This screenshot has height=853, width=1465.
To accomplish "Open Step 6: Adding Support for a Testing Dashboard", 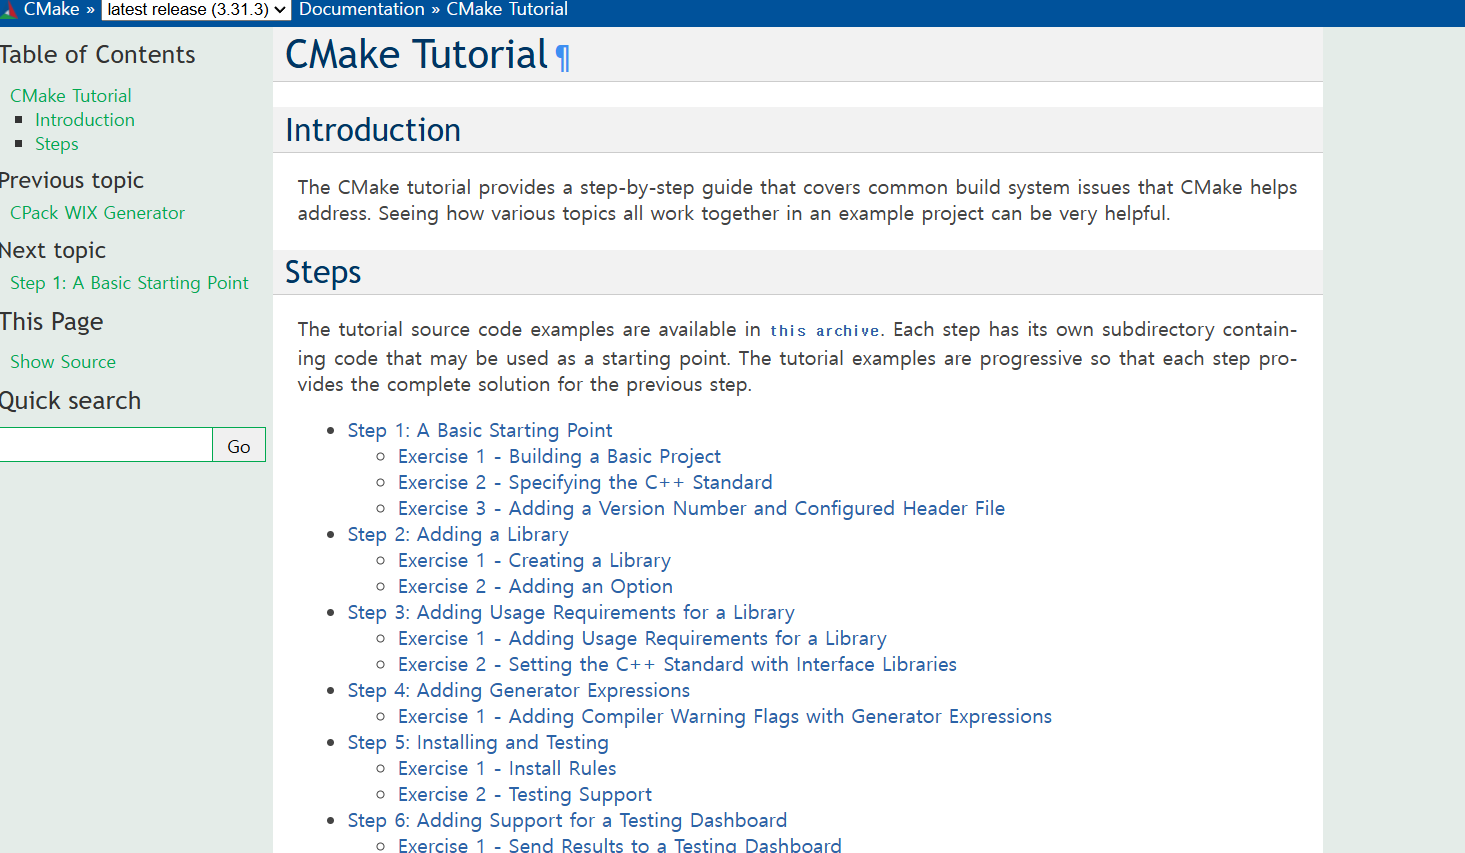I will pos(567,821).
